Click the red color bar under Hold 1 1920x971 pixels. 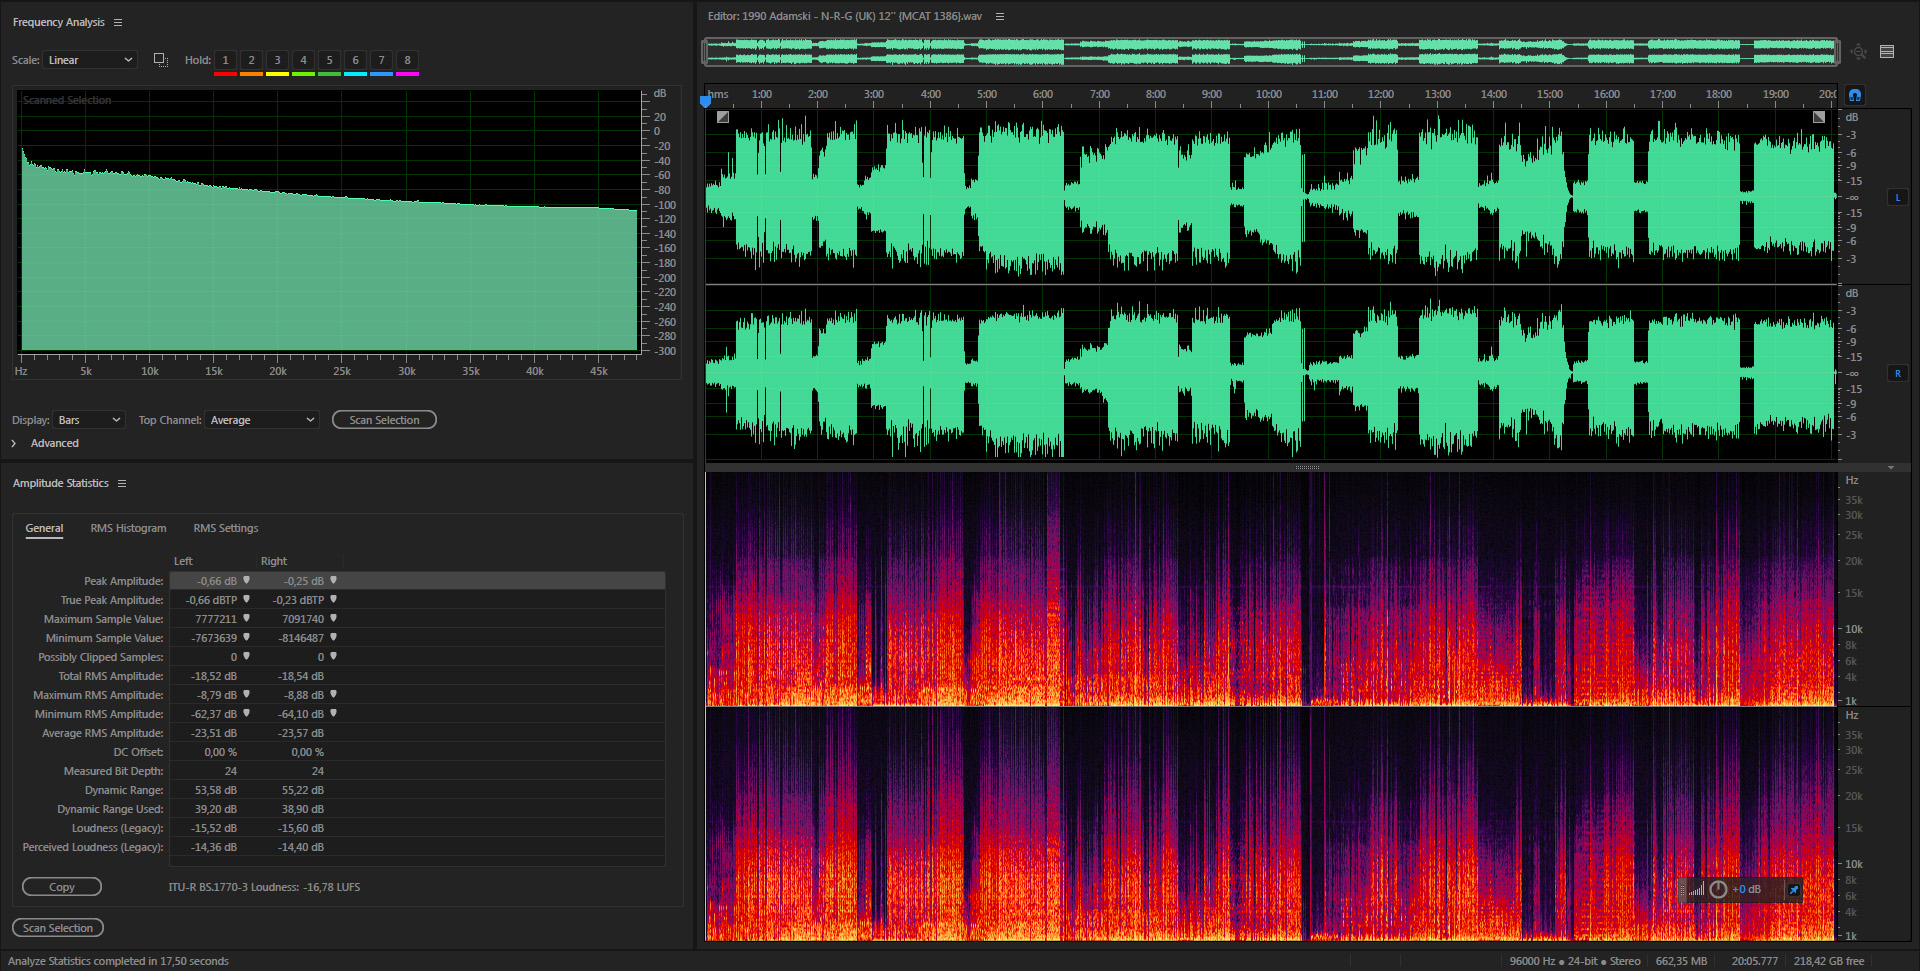pos(225,74)
